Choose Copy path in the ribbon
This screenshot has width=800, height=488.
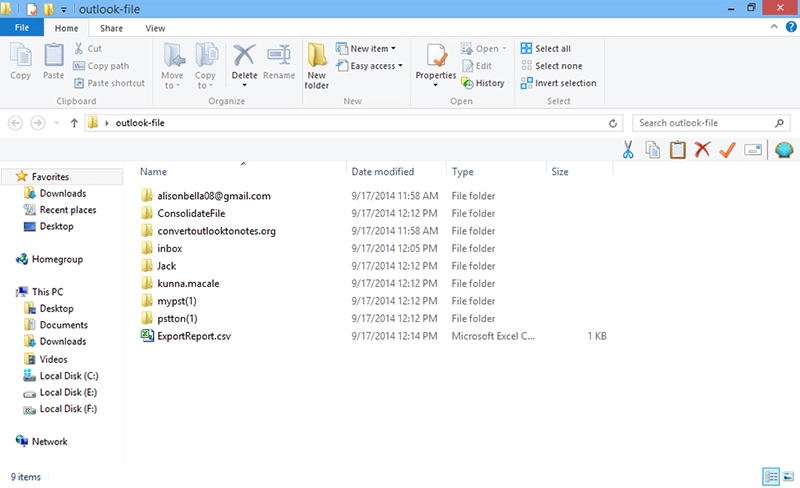tap(101, 66)
